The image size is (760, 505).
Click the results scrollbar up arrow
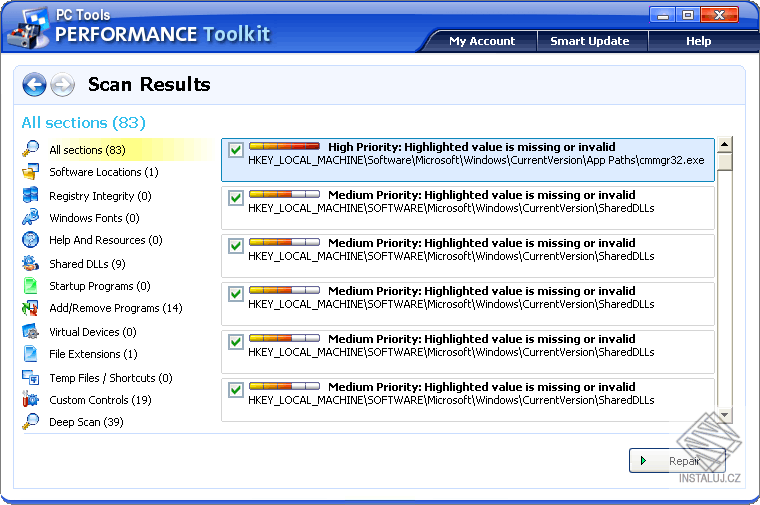[x=725, y=144]
